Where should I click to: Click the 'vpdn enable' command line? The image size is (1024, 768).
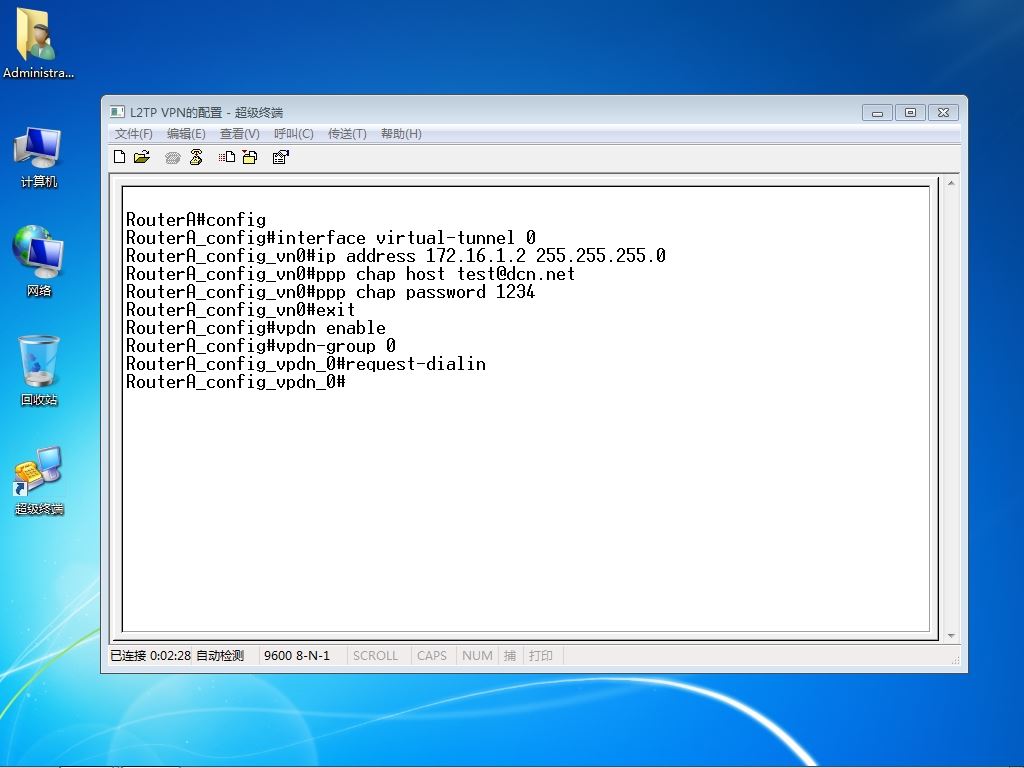tap(255, 328)
